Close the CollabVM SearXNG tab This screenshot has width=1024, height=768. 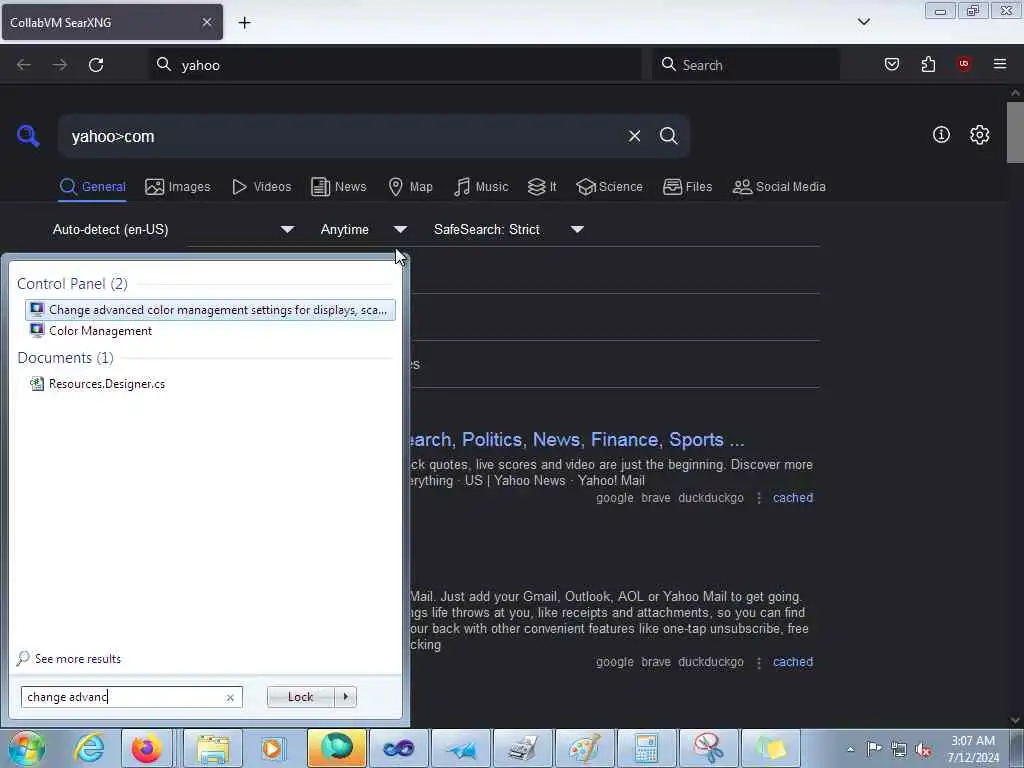click(x=206, y=22)
